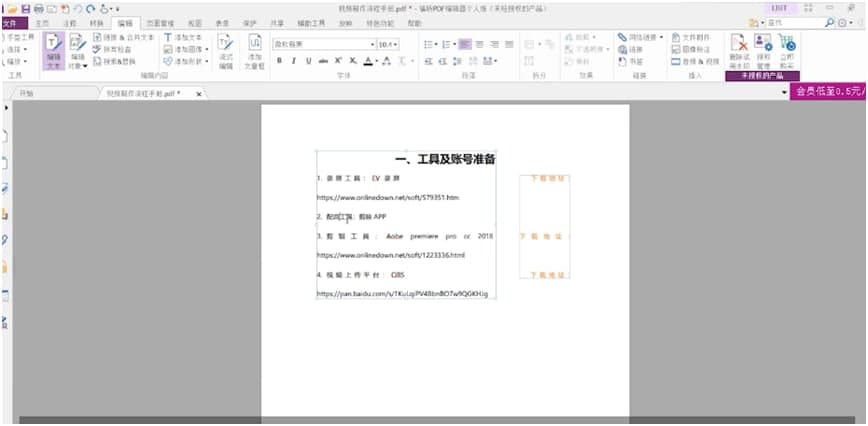Click the decrease indent icon
The image size is (868, 426).
pos(428,61)
